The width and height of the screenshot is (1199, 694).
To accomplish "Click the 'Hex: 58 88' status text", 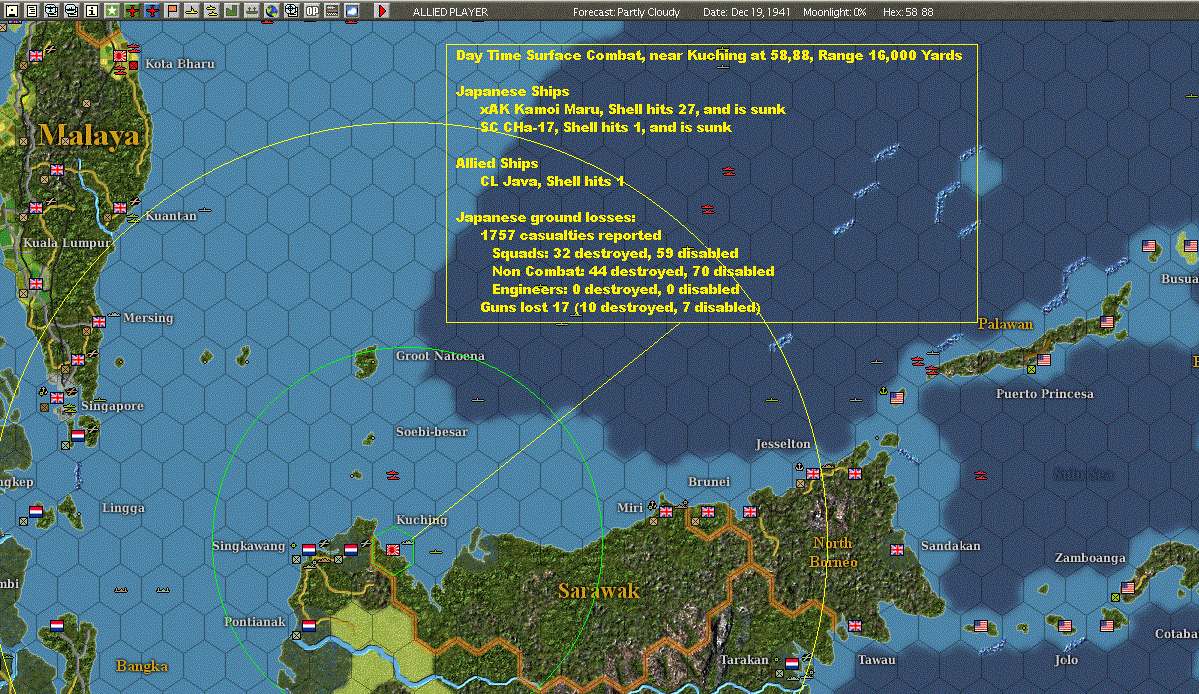I will 908,12.
